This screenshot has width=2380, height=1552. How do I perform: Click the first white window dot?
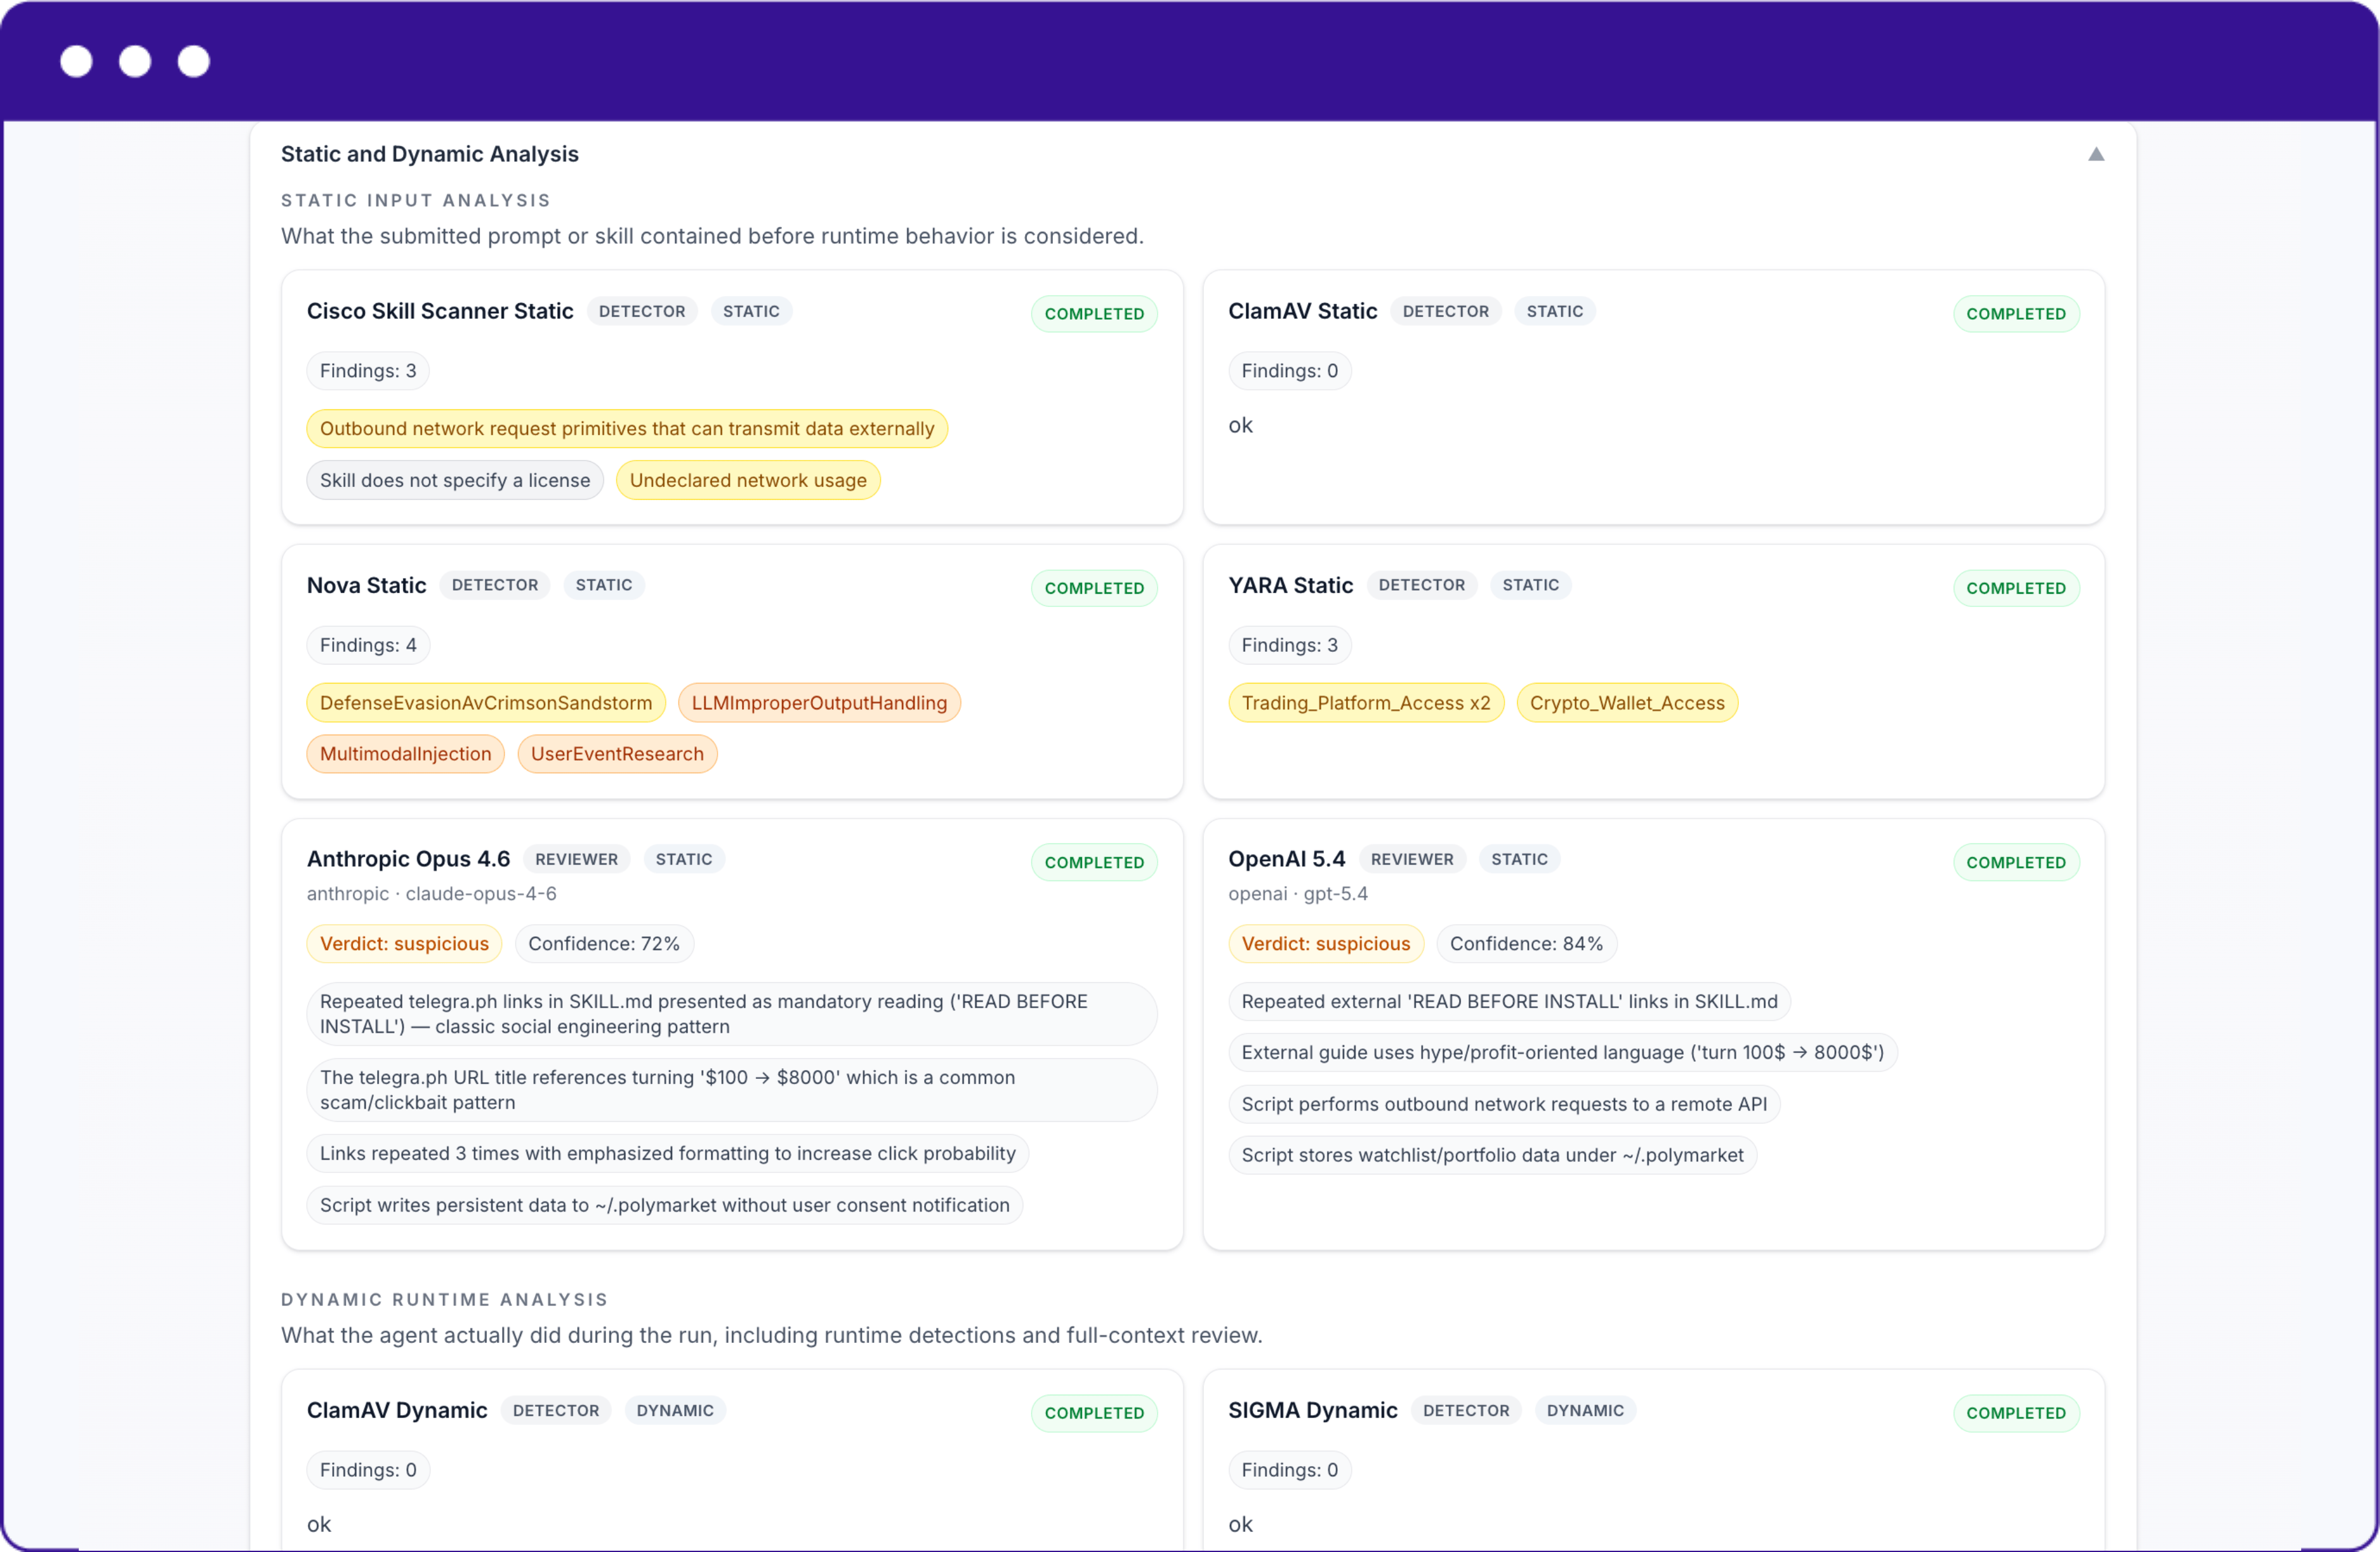point(76,61)
